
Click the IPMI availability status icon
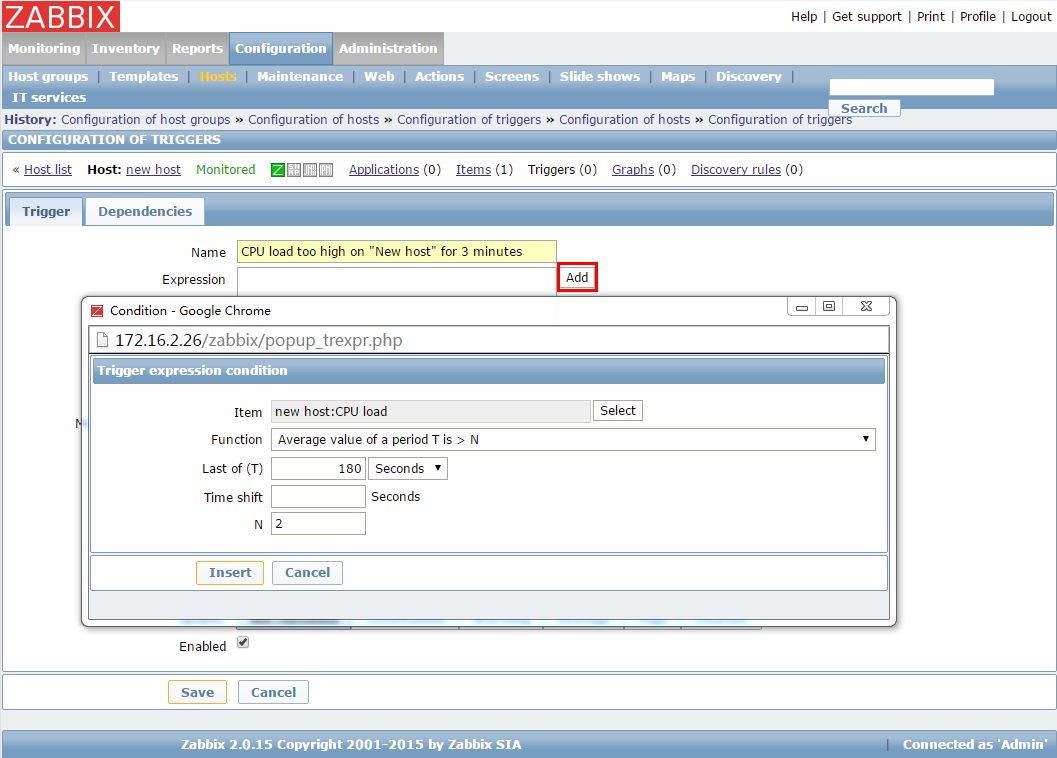(x=326, y=170)
